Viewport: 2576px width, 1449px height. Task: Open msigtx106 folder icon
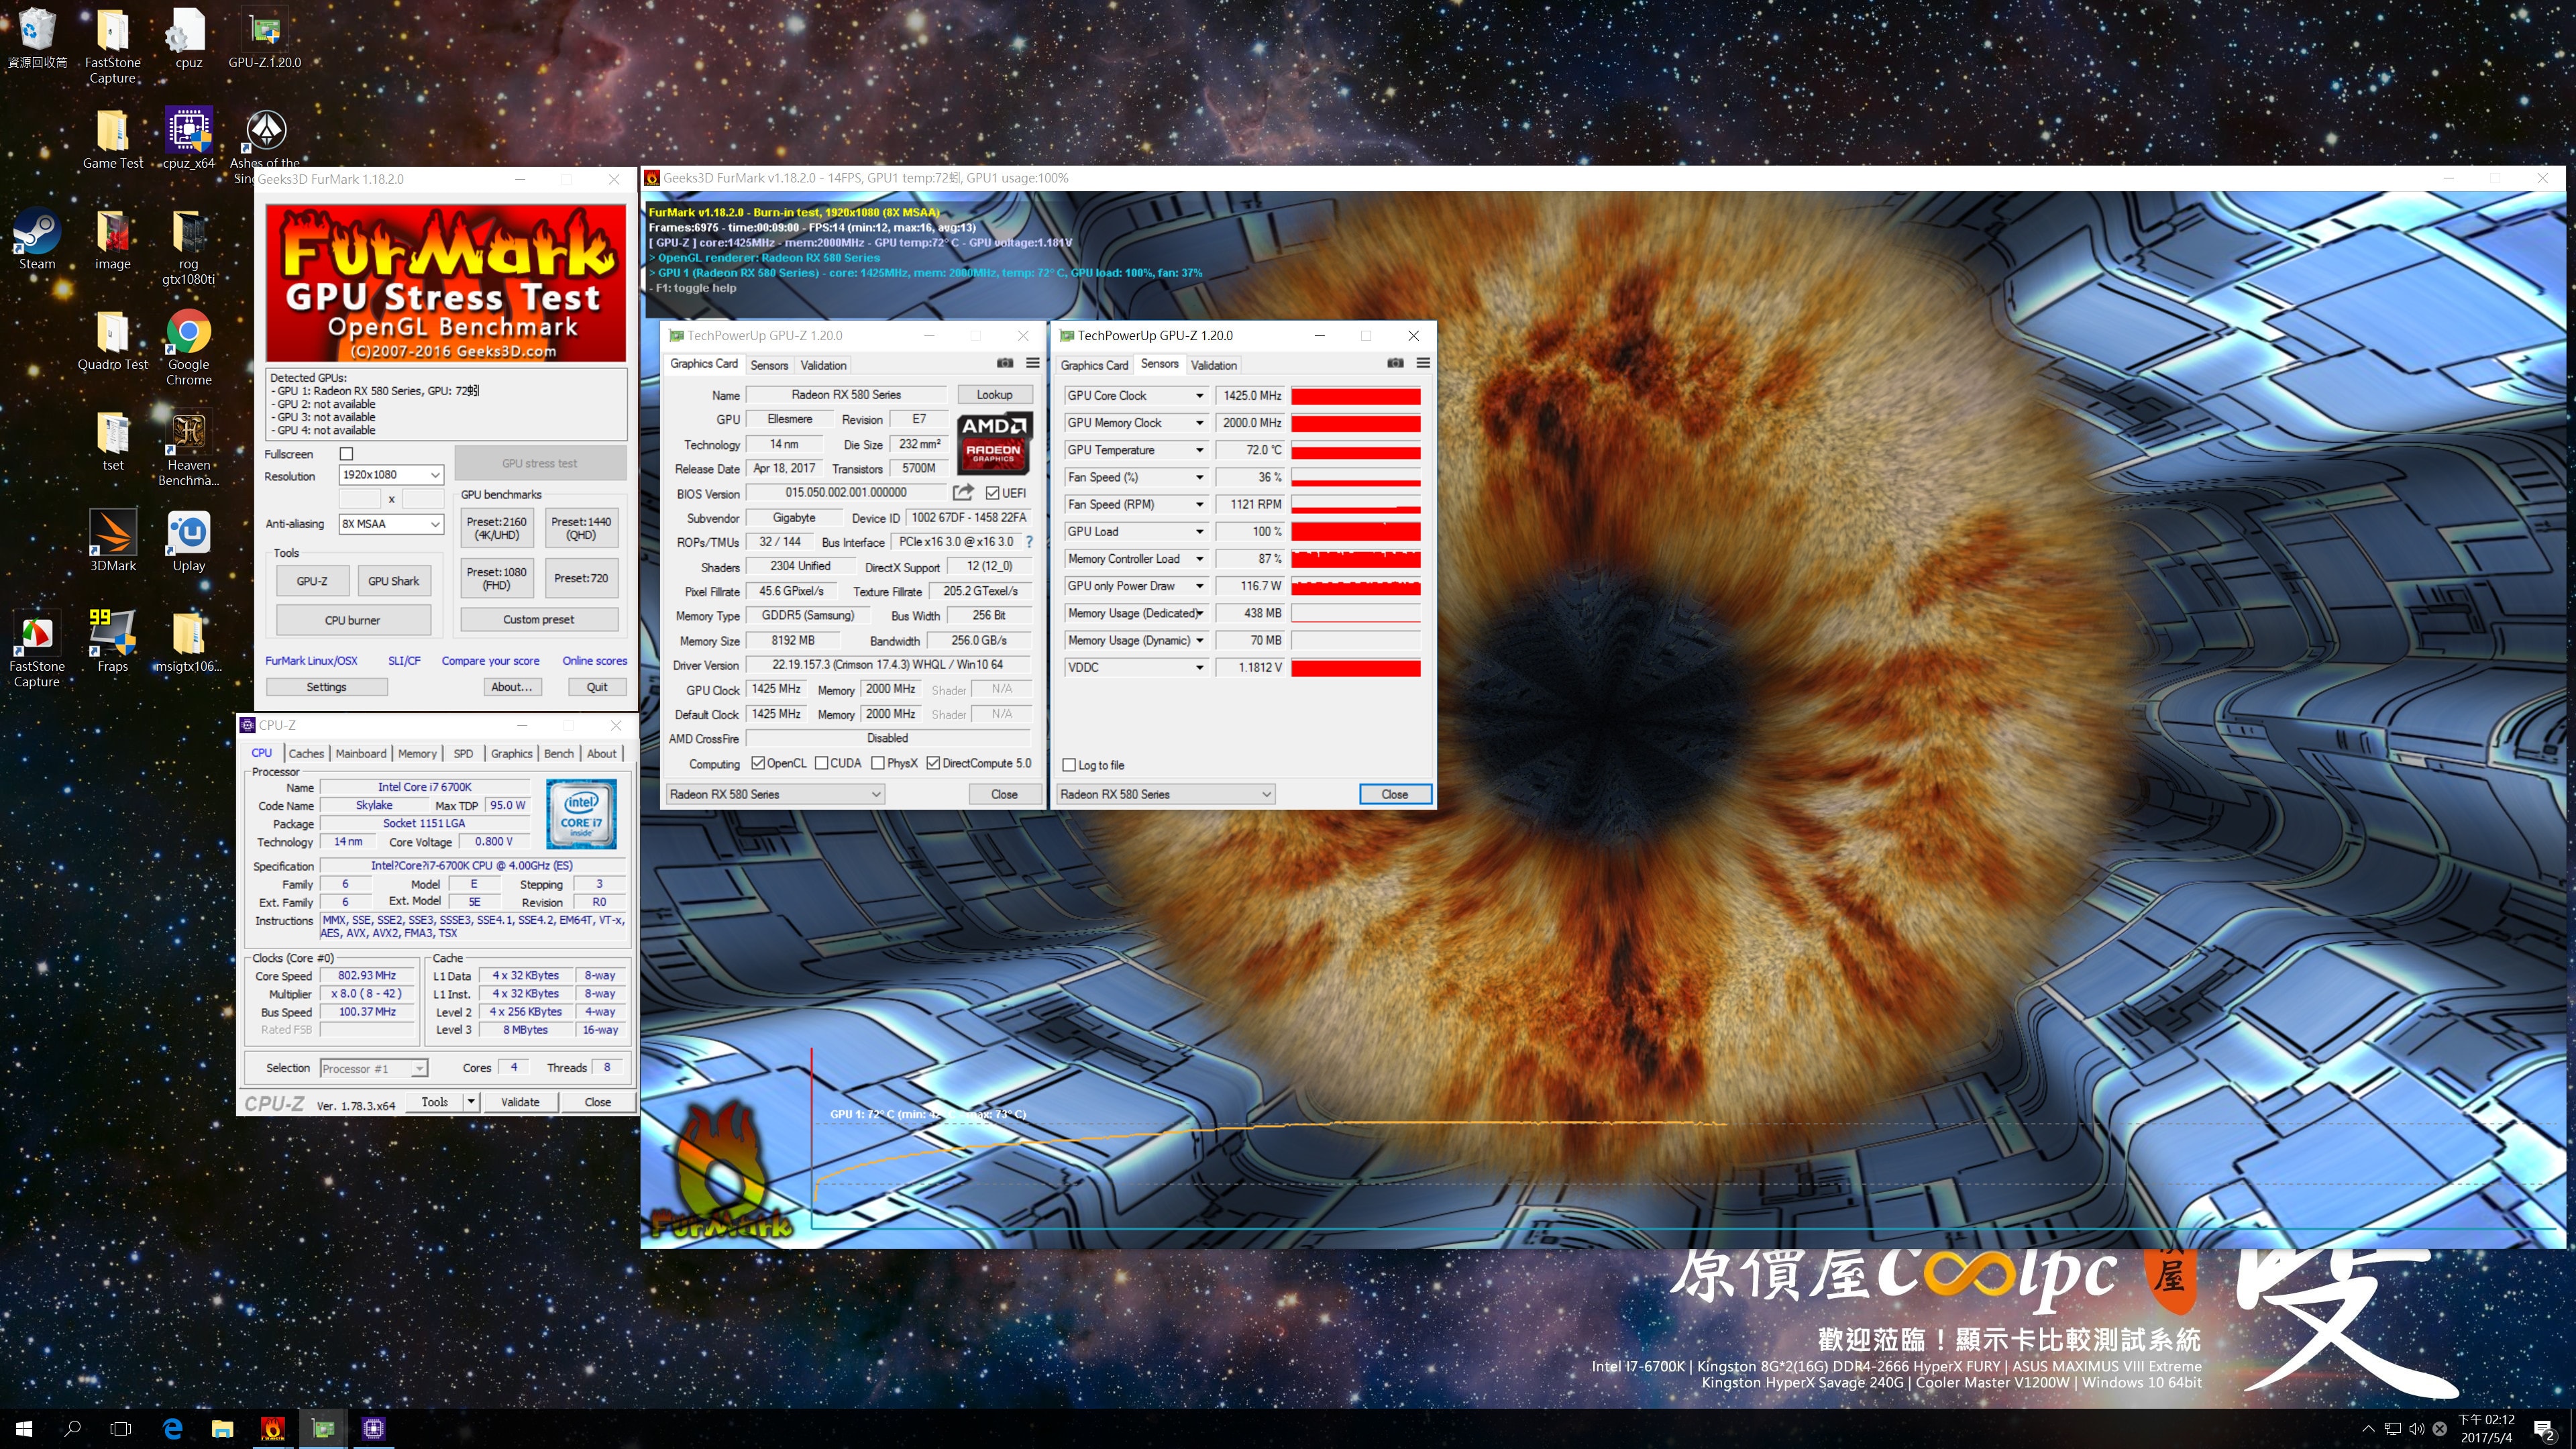coord(188,642)
